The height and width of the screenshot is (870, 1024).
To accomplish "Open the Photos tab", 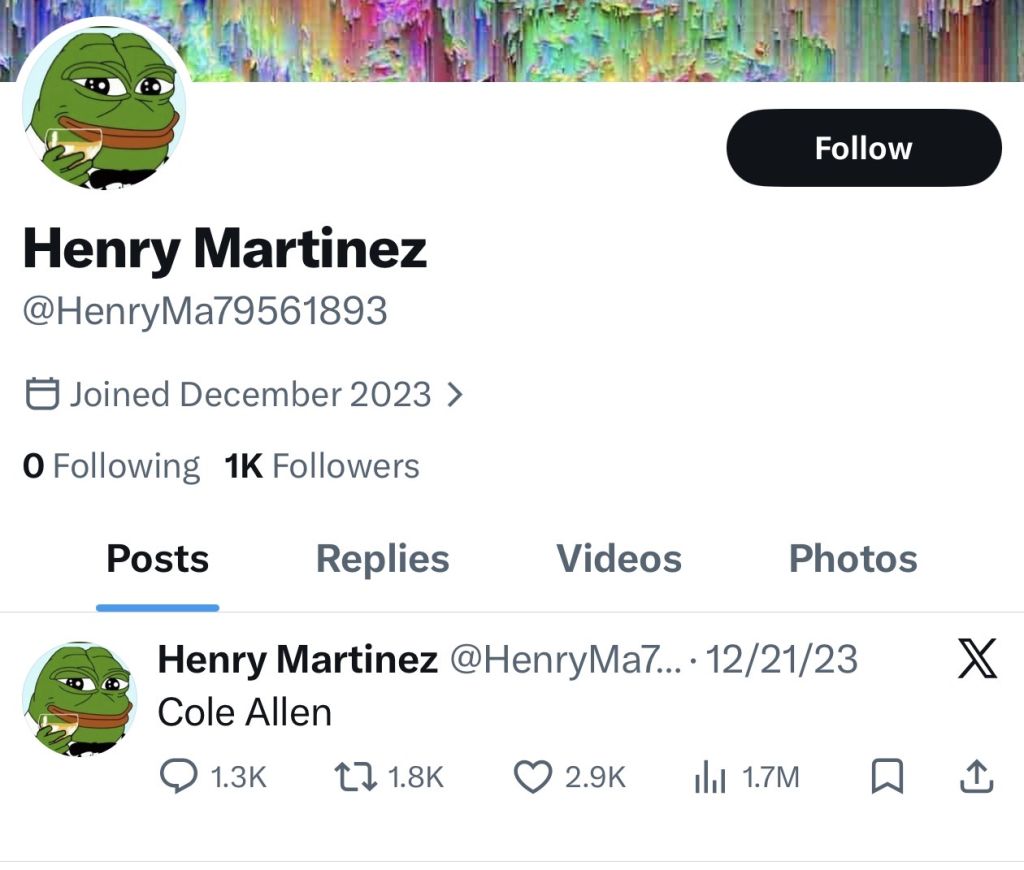I will (x=852, y=558).
